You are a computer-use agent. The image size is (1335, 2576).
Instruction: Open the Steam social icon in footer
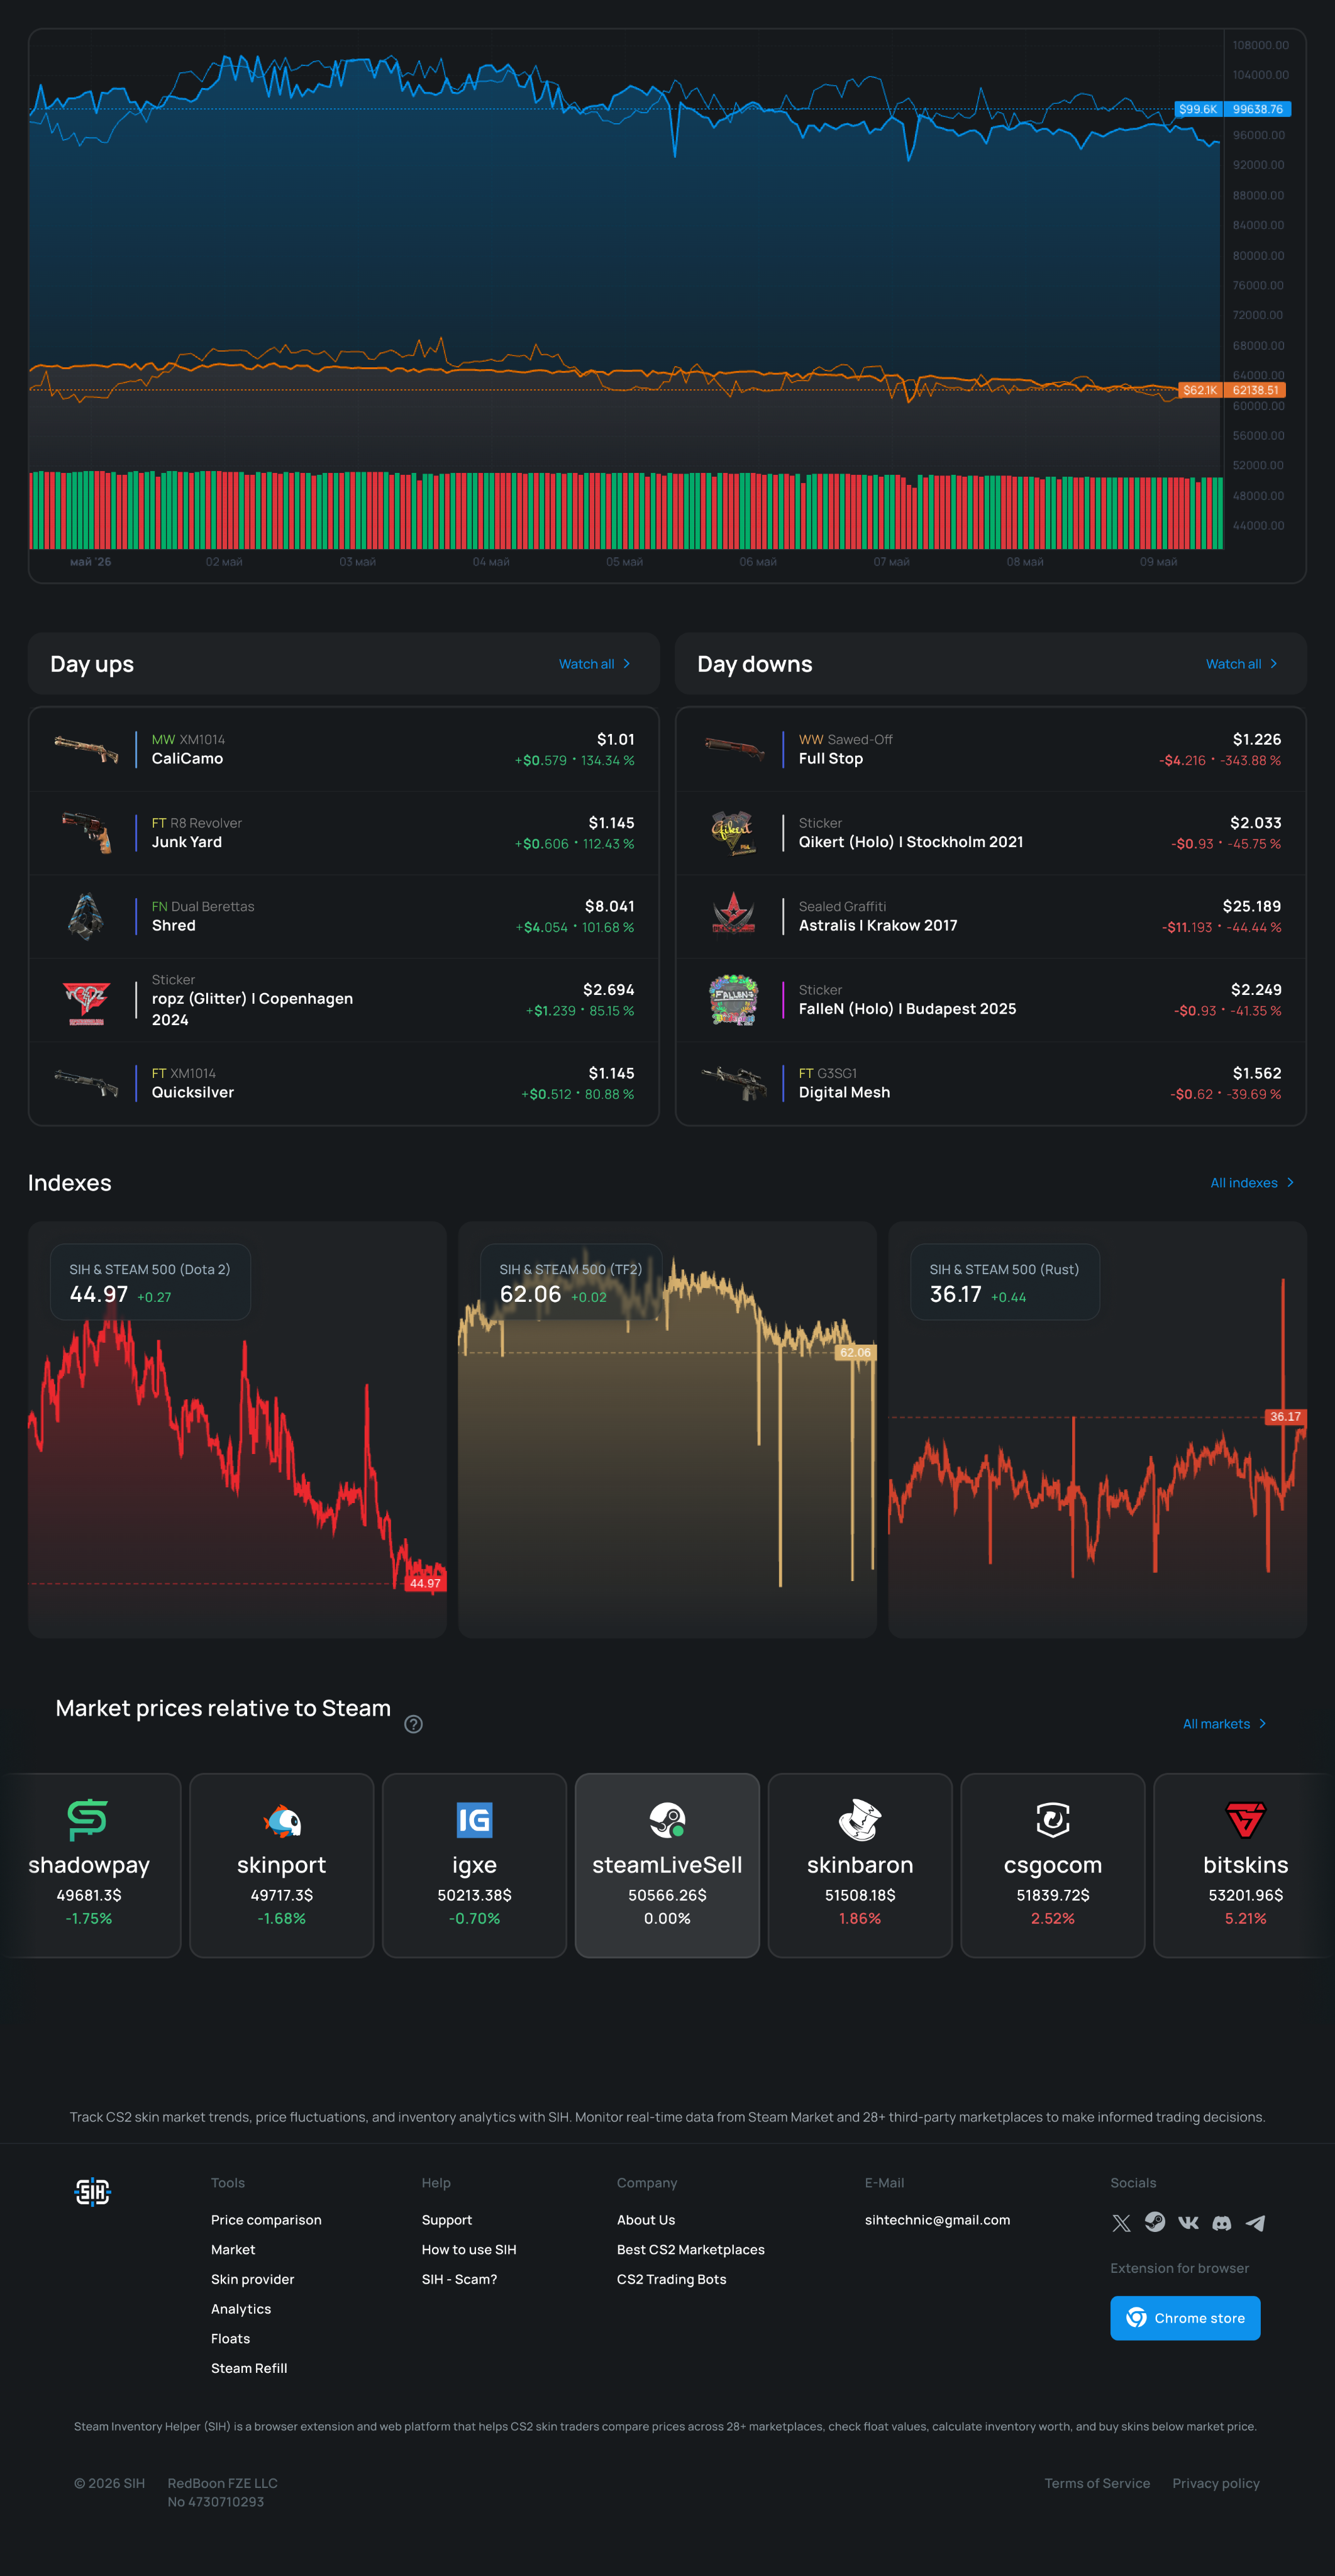click(1155, 2222)
